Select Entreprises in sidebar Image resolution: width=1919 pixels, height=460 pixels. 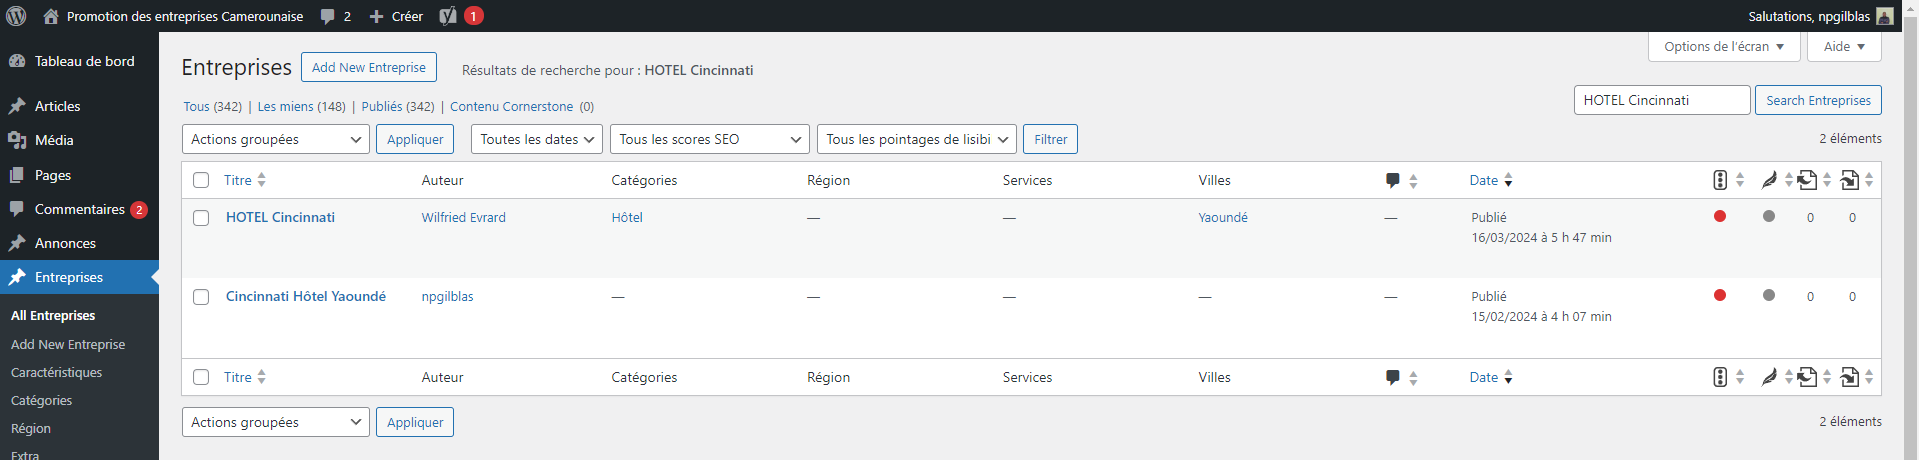[79, 277]
